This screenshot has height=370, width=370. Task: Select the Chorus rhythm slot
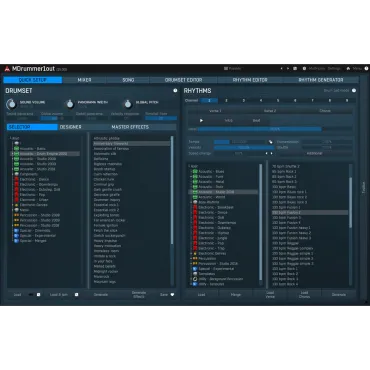(325, 111)
